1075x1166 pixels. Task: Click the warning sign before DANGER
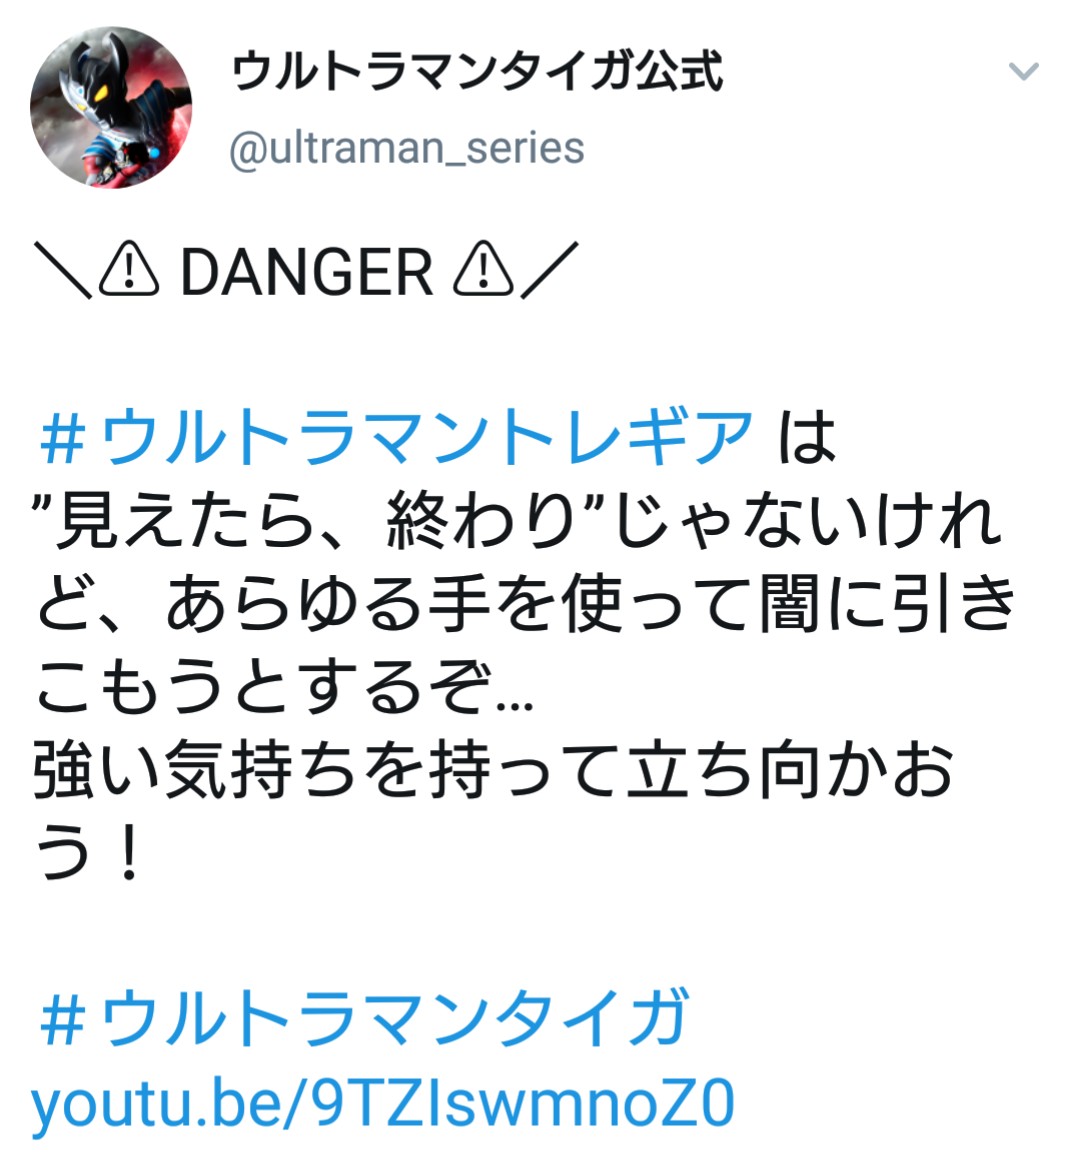129,269
